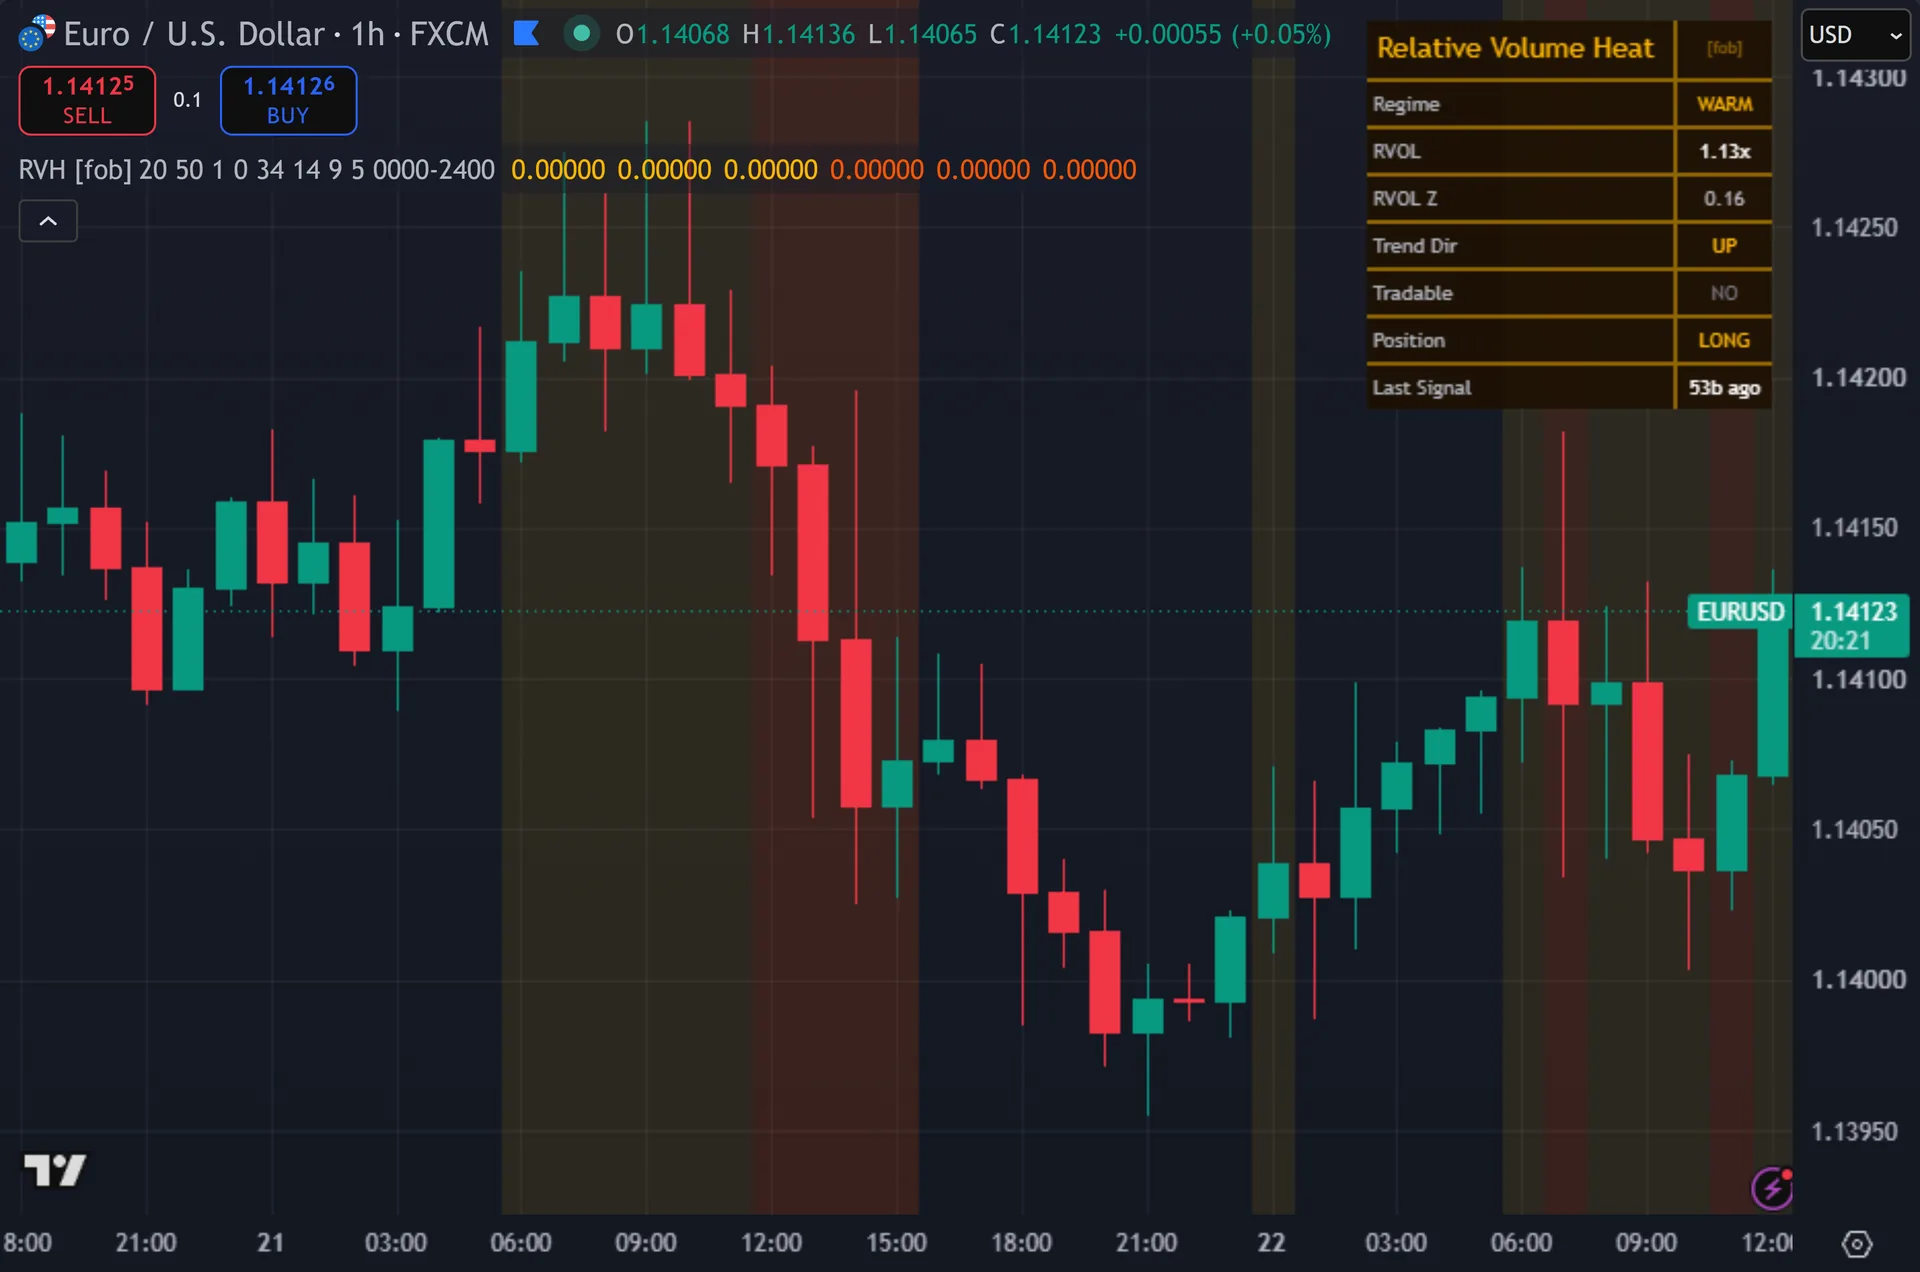Click the countdown timer 20:21

pyautogui.click(x=1840, y=641)
